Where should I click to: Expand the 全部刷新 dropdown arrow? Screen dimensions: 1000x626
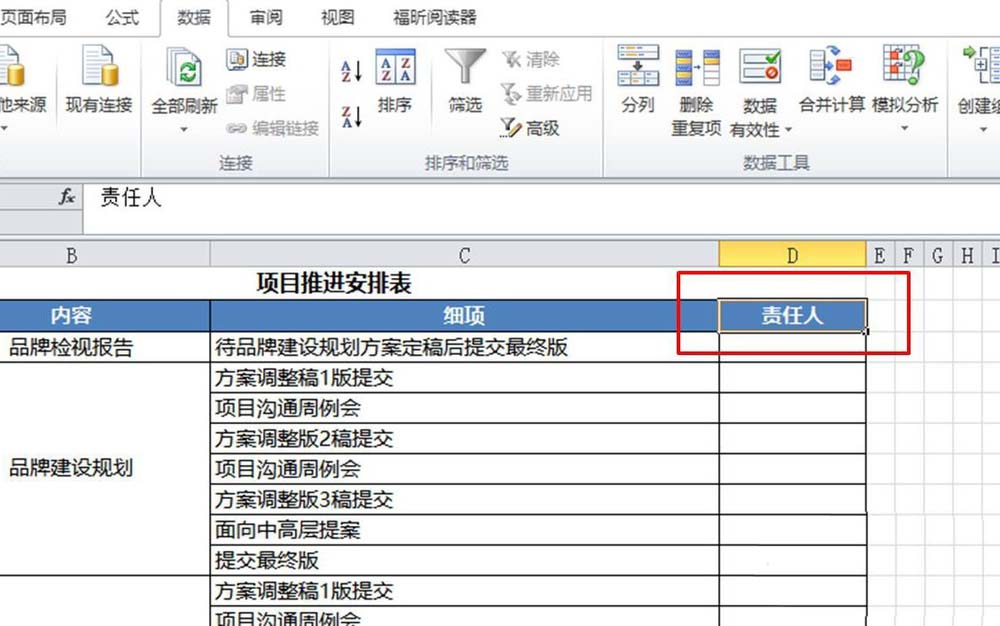click(184, 129)
